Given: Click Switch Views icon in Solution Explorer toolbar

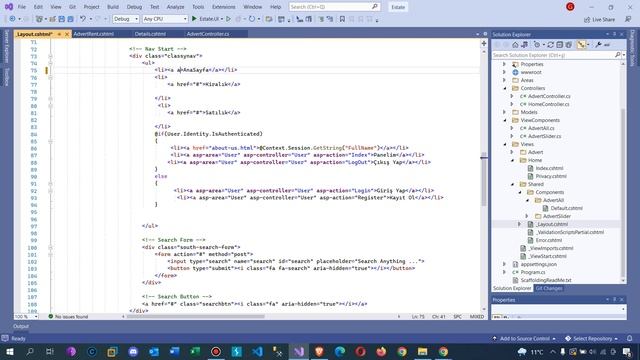Looking at the screenshot, I should click(x=524, y=45).
